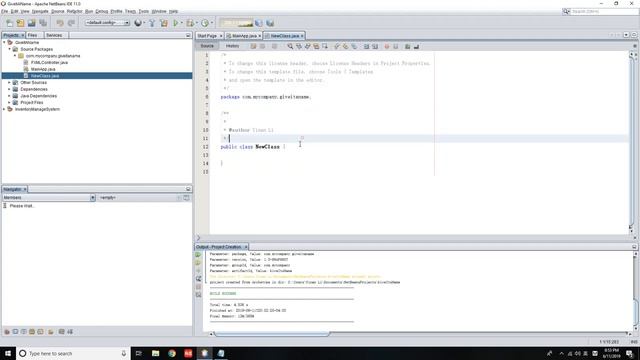Click the Windows Start button
Viewport: 640px width, 360px height.
pos(8,353)
